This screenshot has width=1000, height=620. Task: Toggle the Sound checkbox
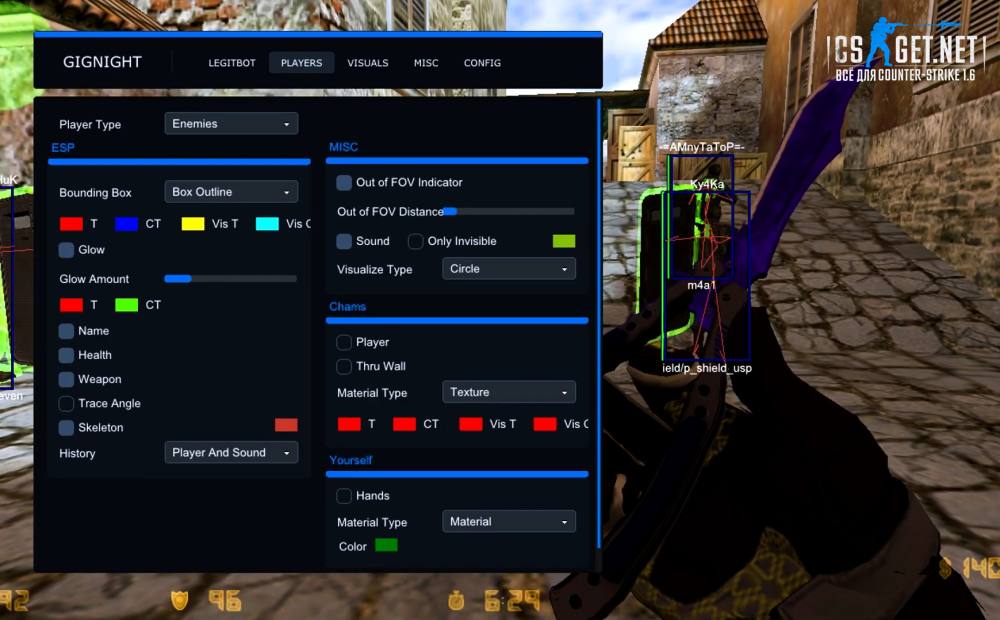(x=344, y=241)
